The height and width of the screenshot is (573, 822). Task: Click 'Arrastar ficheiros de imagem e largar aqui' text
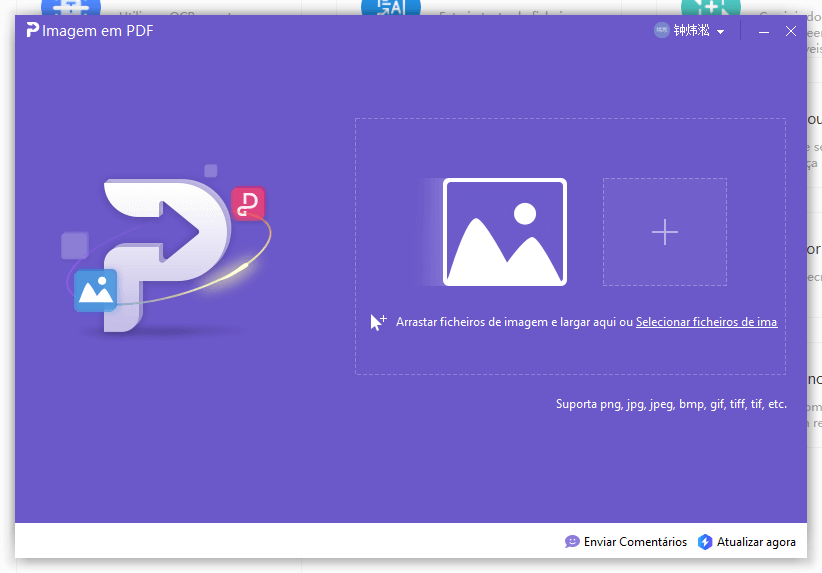pyautogui.click(x=506, y=322)
